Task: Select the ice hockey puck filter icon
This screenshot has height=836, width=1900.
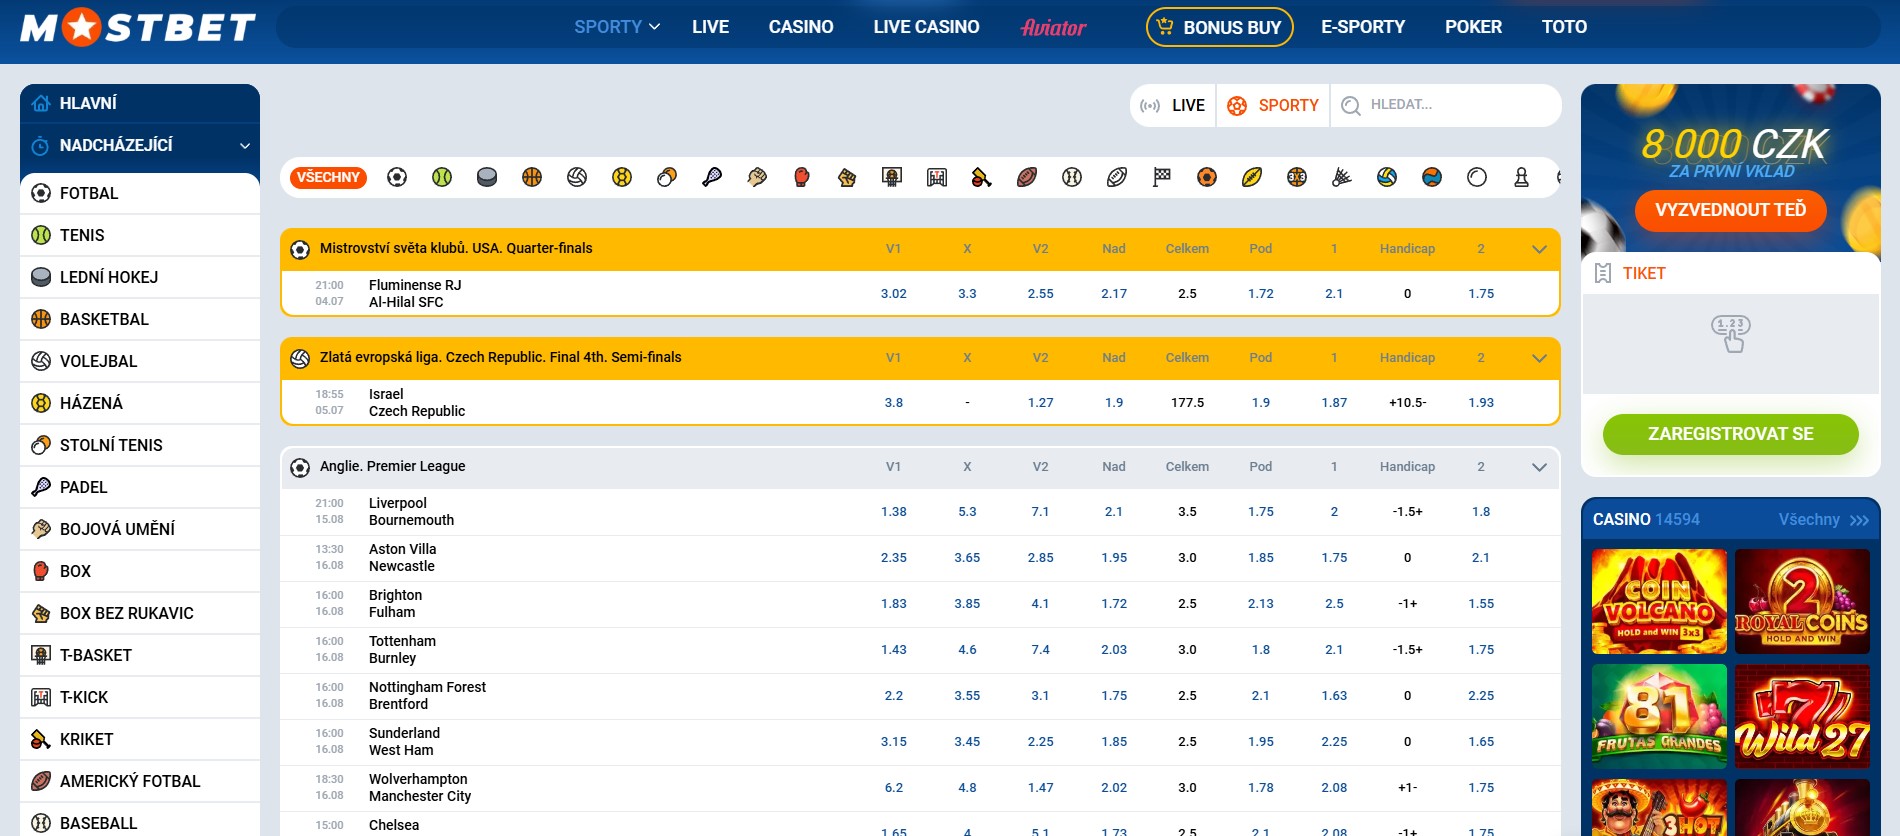Action: (x=487, y=177)
